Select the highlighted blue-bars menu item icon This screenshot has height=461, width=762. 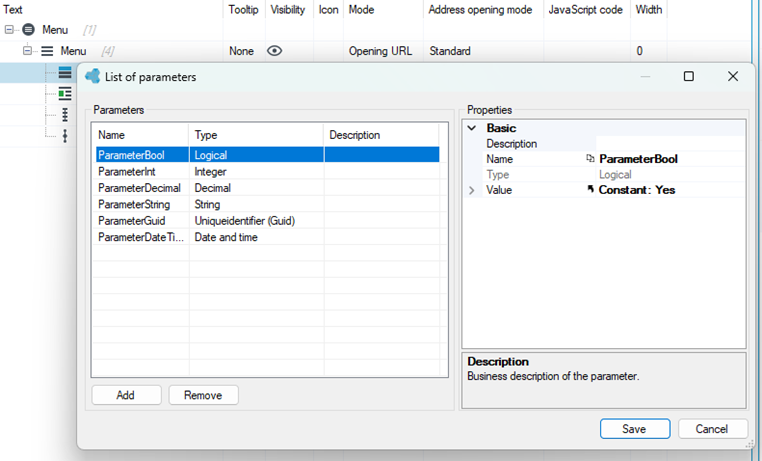[65, 72]
